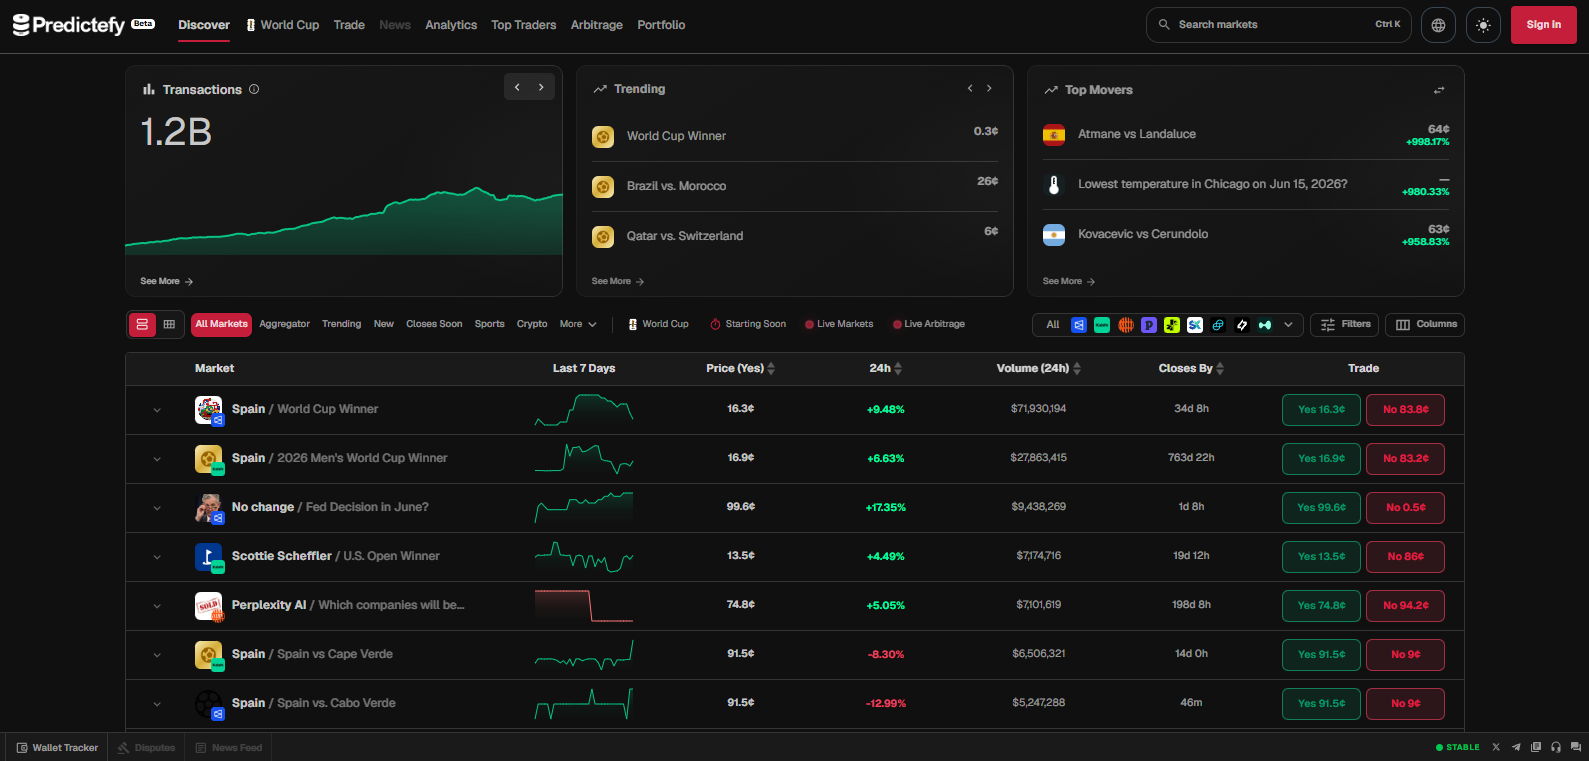Open the language globe icon

(1438, 25)
